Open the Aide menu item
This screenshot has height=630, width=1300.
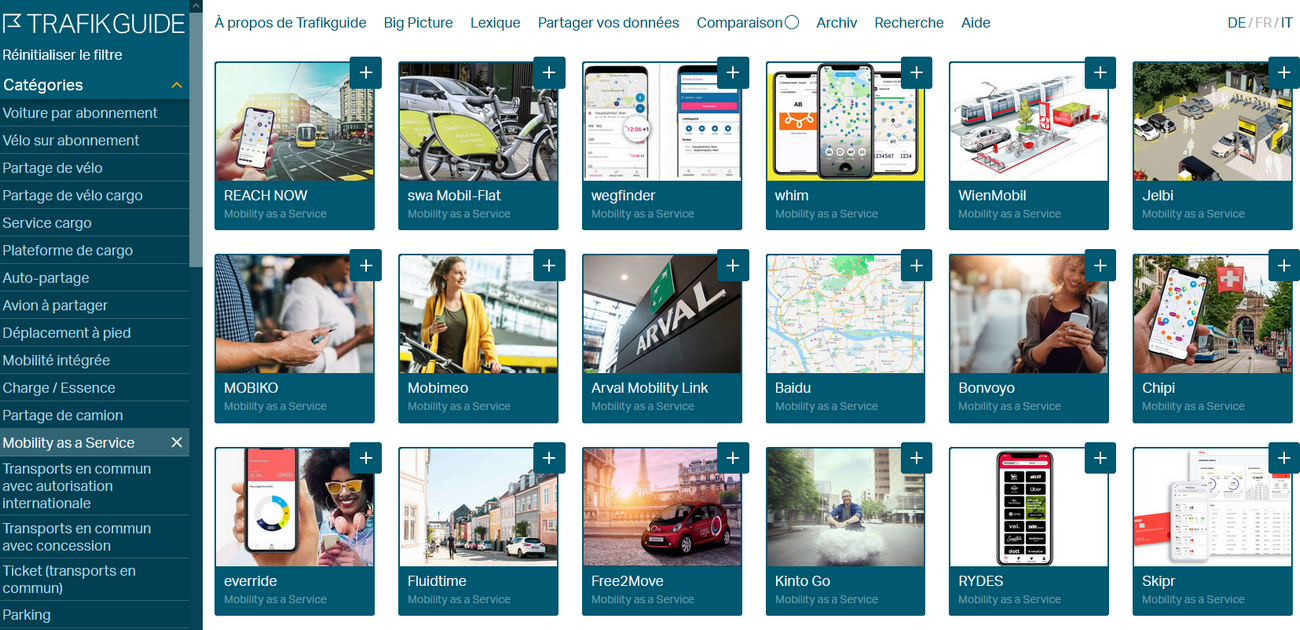(x=976, y=22)
